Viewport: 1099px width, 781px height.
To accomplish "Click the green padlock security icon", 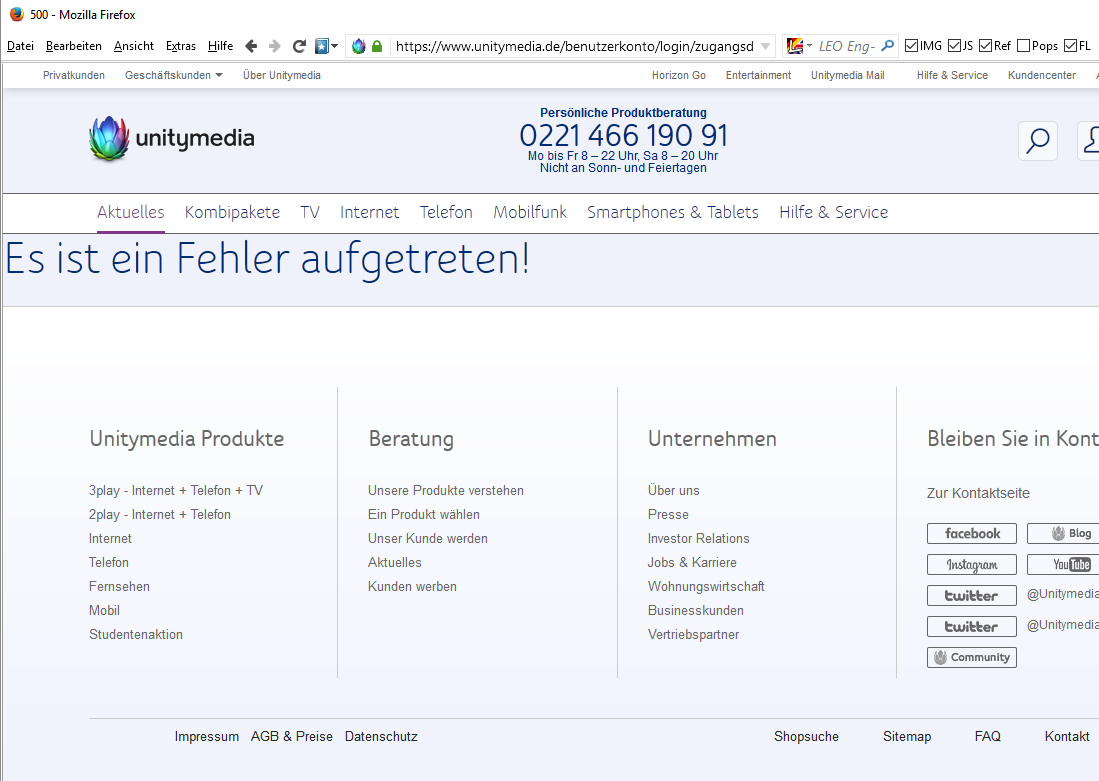I will point(377,46).
